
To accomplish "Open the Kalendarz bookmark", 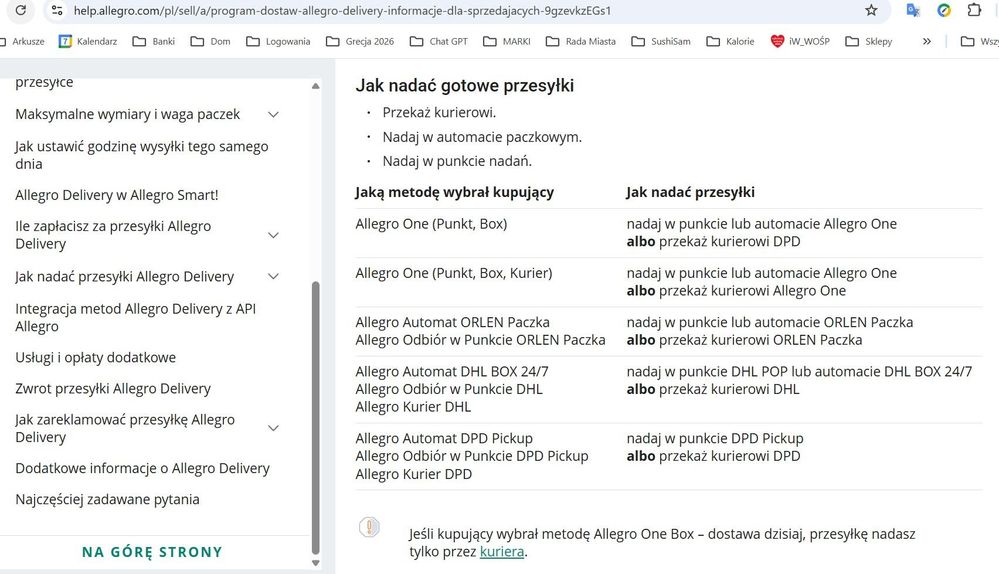I will [88, 42].
